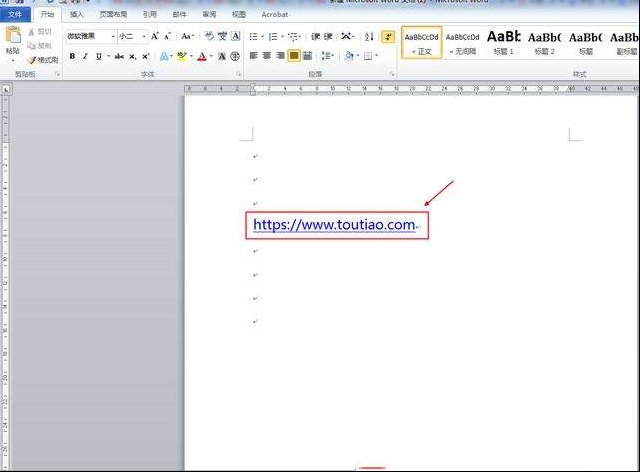Activate the Format Painter (格式刷)
This screenshot has width=640, height=472.
(x=43, y=60)
